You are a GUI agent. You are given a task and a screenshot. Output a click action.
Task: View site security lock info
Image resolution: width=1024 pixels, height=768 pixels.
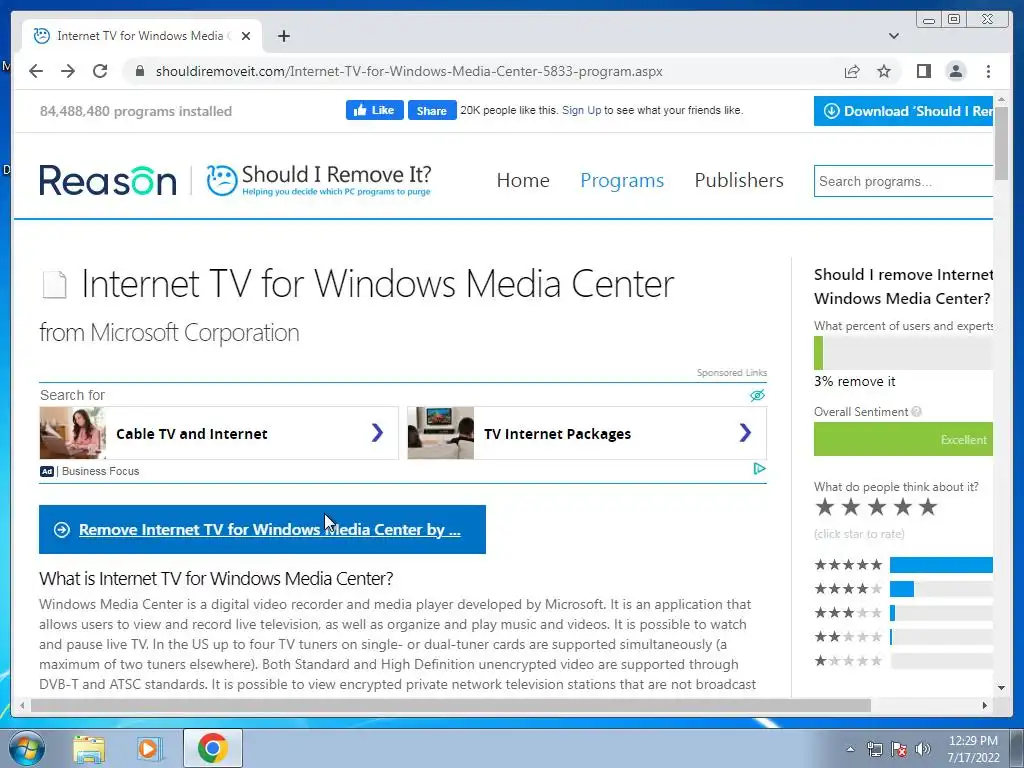[x=139, y=71]
